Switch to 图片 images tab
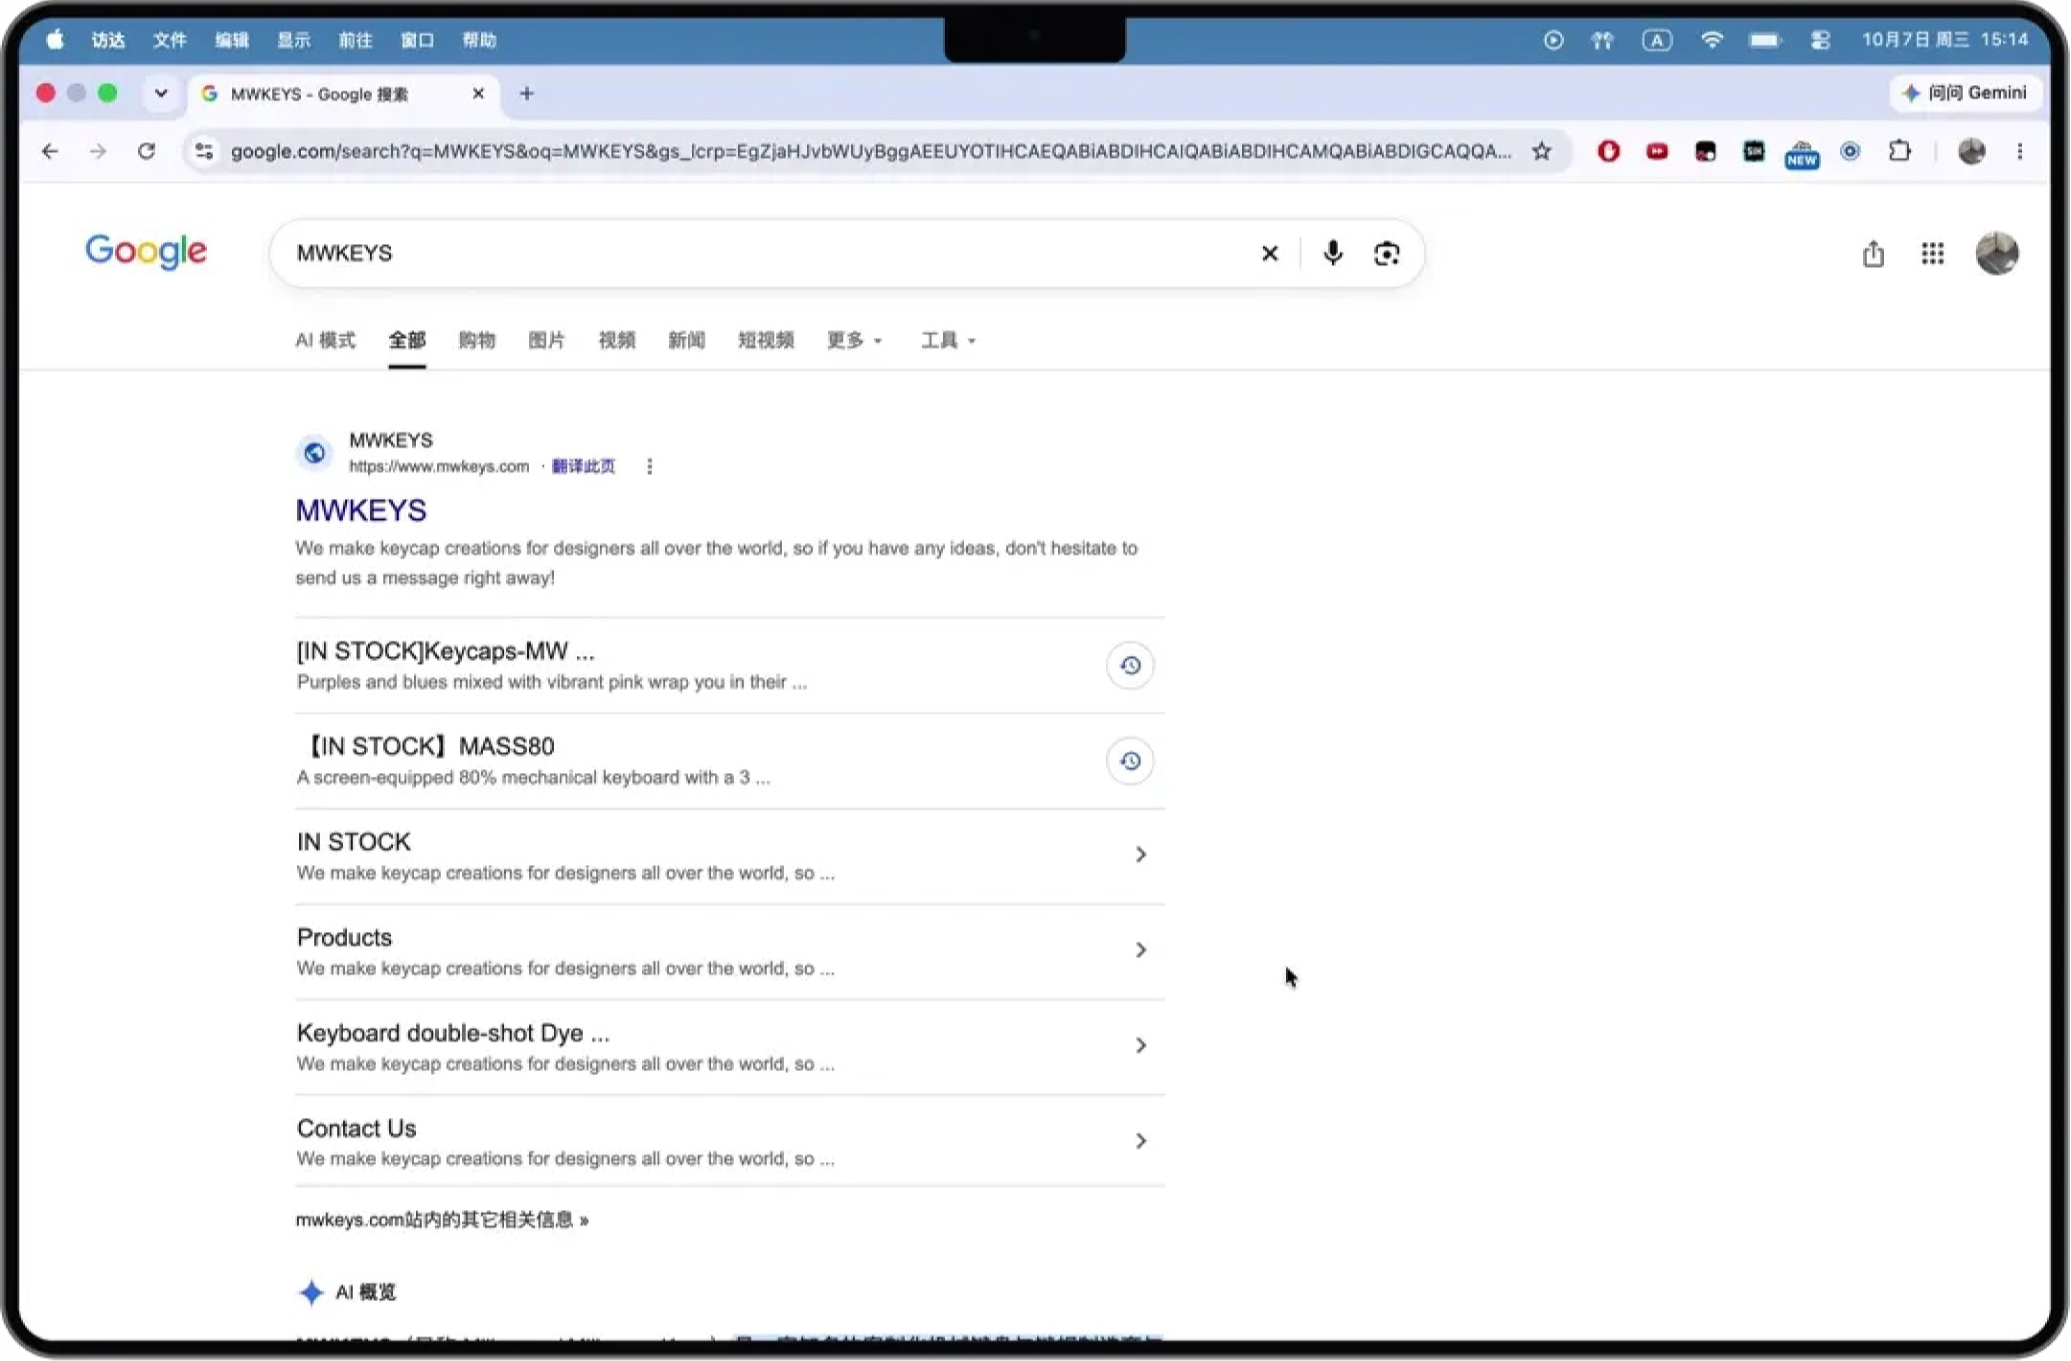This screenshot has width=2071, height=1361. point(546,340)
